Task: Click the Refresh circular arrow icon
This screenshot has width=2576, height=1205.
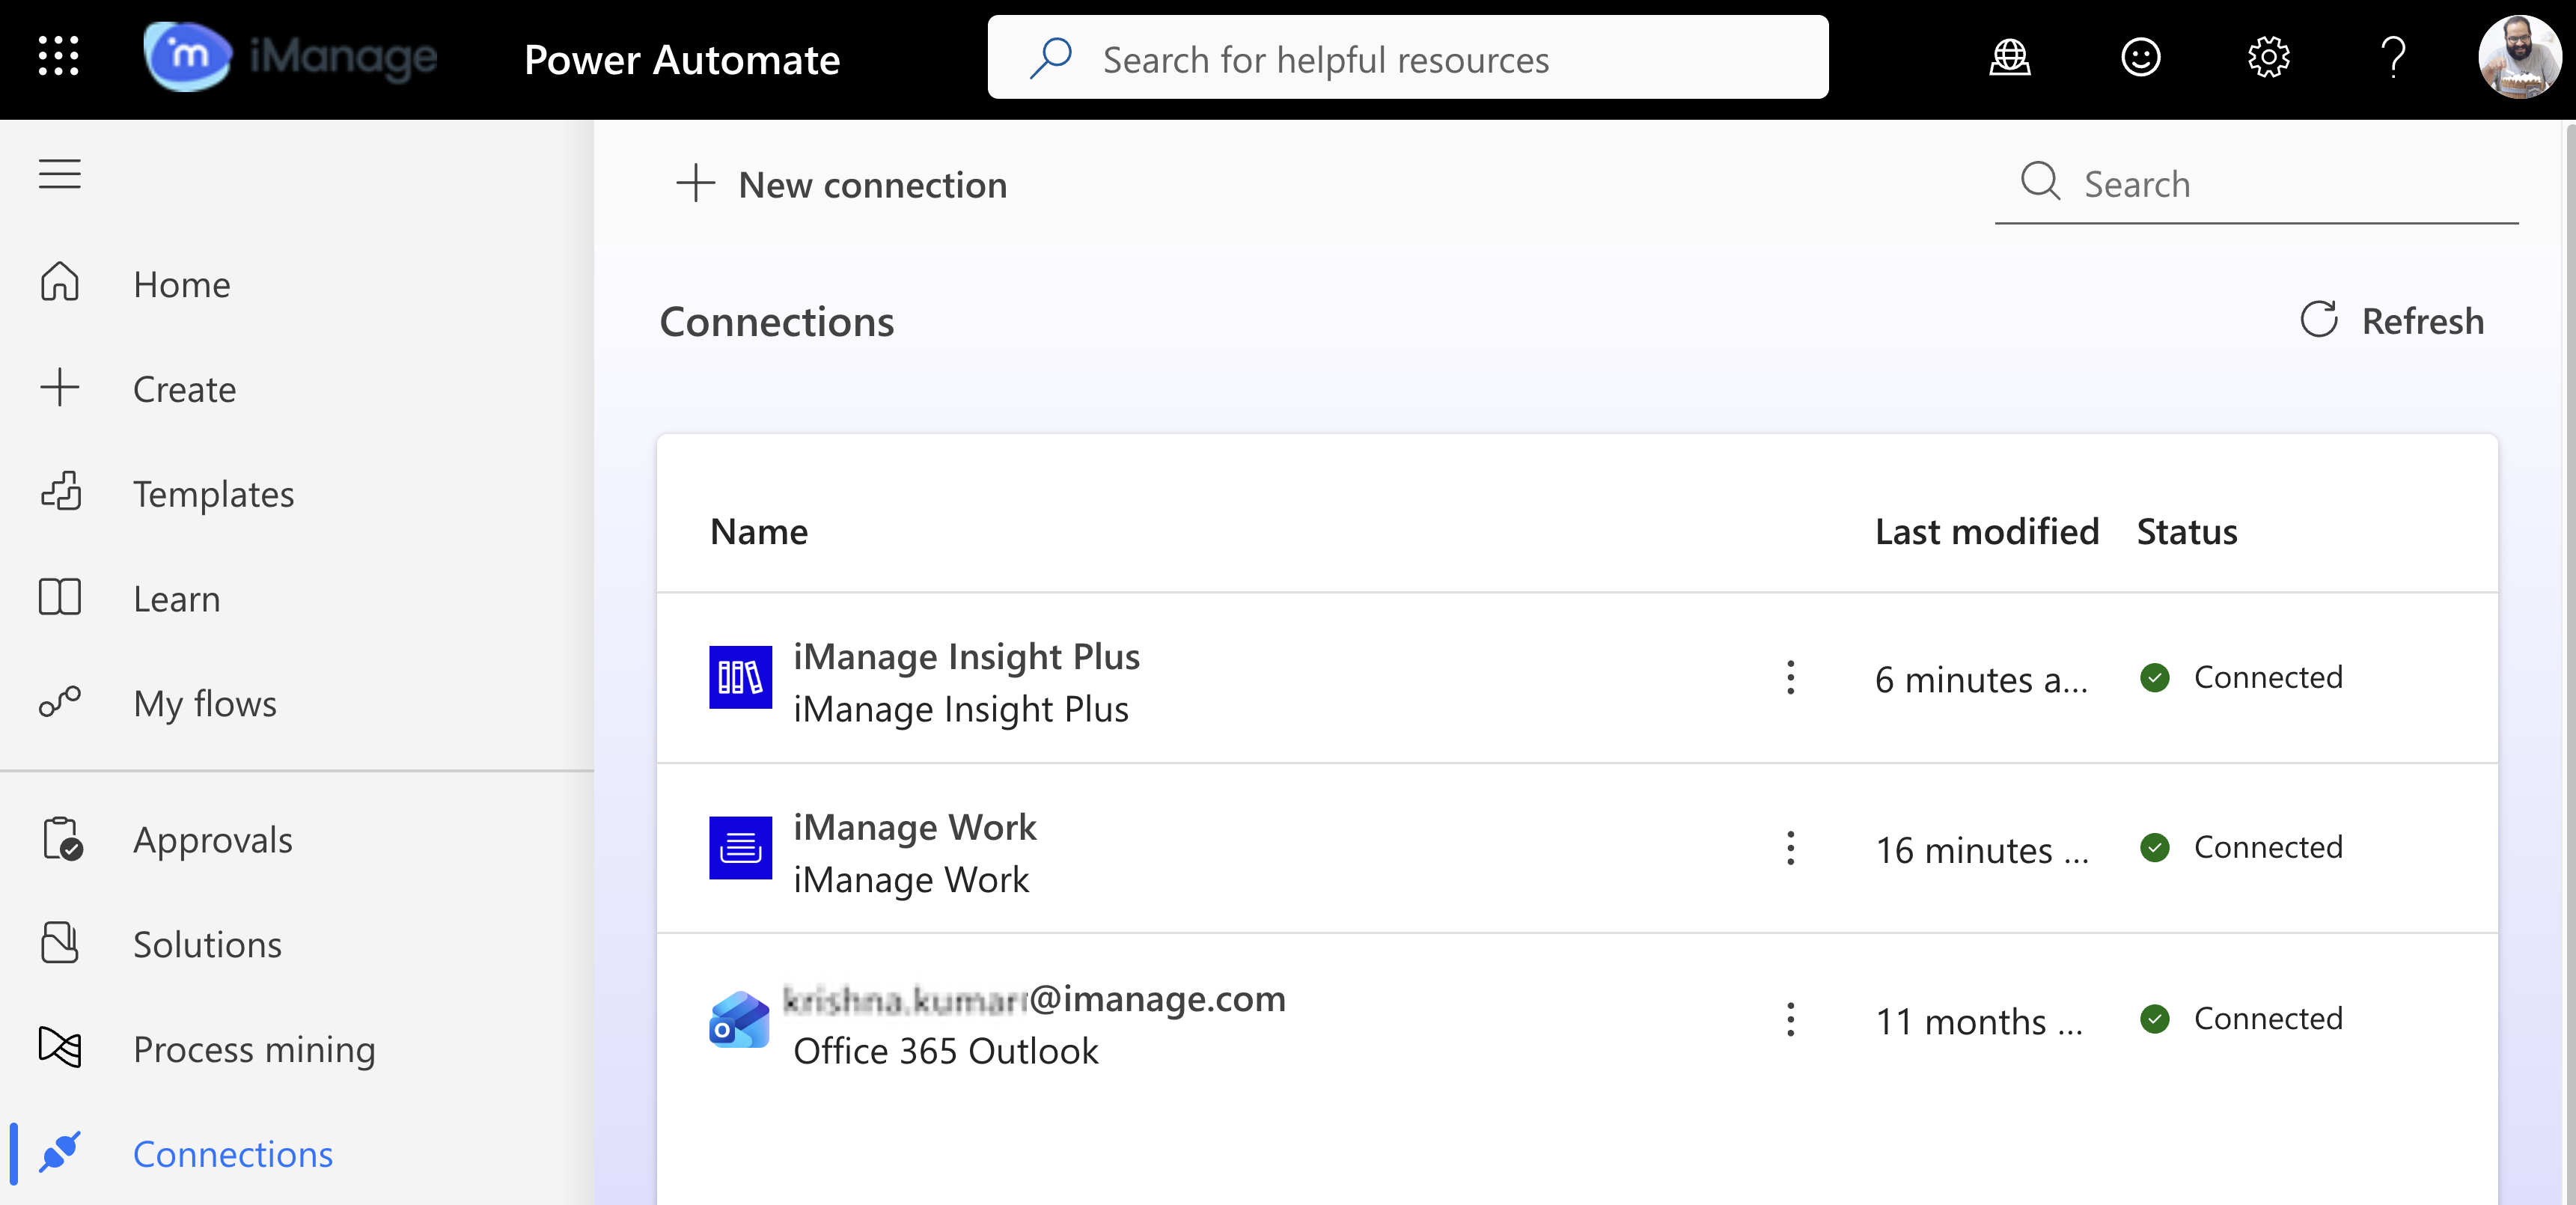Action: [2318, 320]
